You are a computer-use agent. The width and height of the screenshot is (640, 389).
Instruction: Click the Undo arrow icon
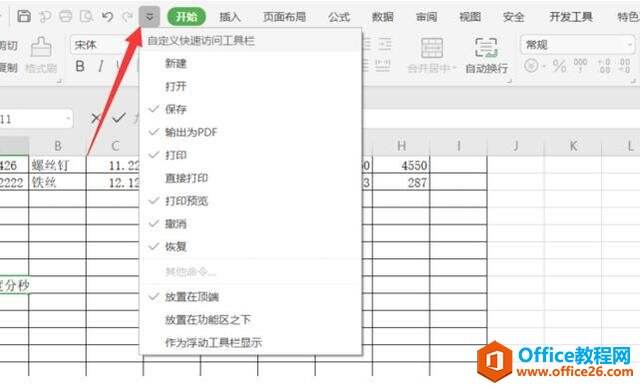point(107,16)
